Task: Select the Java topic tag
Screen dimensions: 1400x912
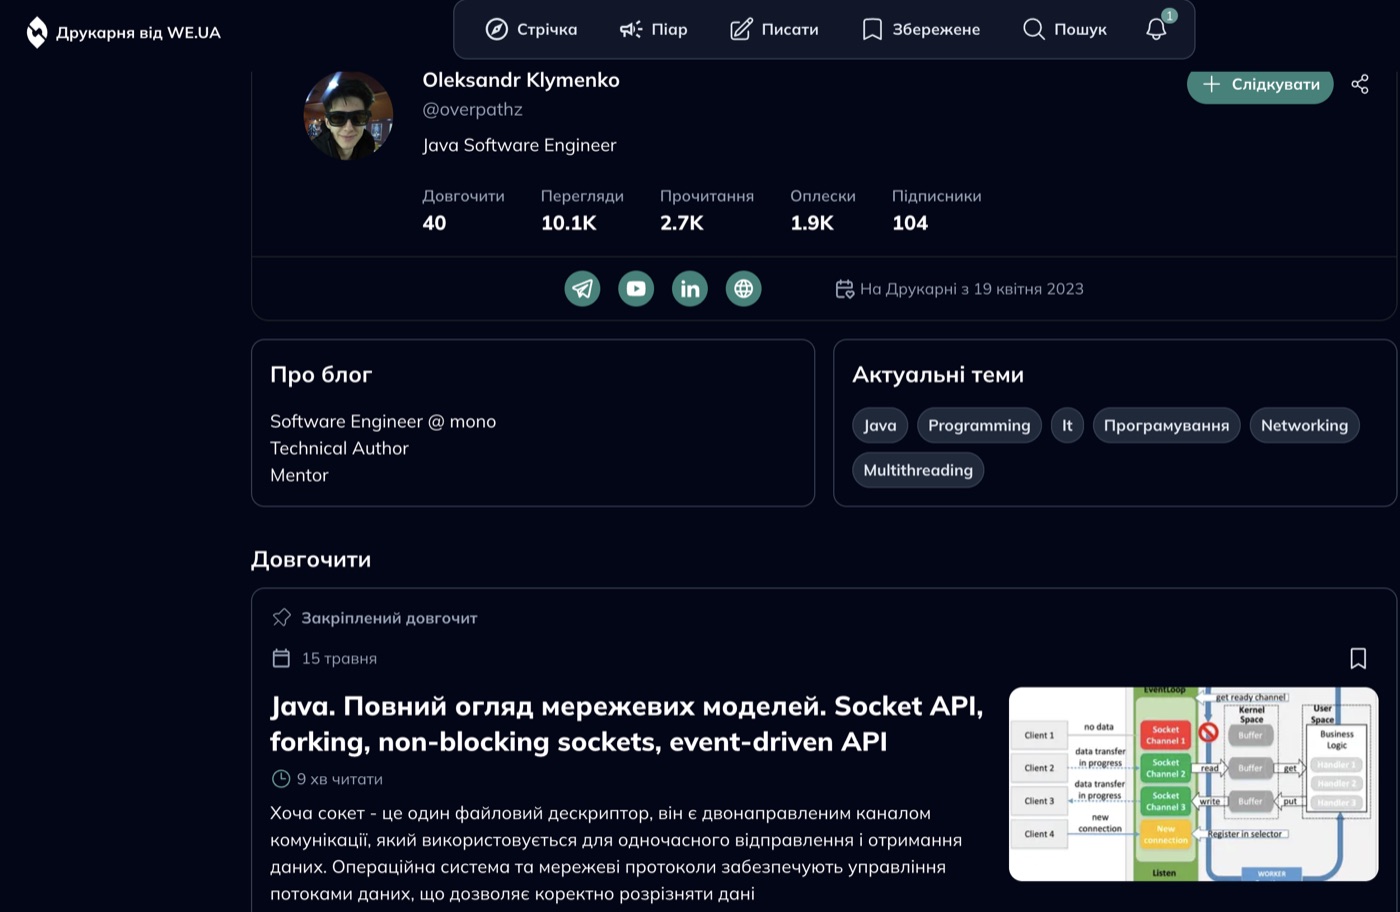Action: pyautogui.click(x=880, y=425)
